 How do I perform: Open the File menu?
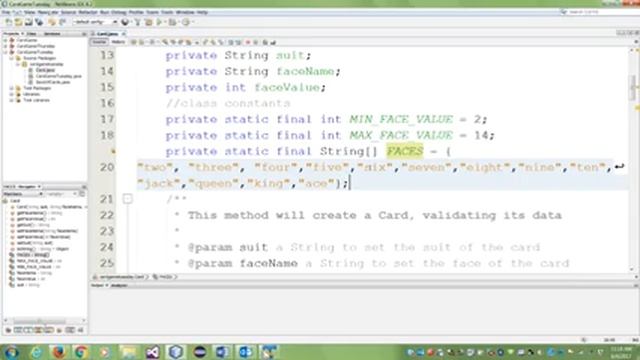tap(6, 12)
